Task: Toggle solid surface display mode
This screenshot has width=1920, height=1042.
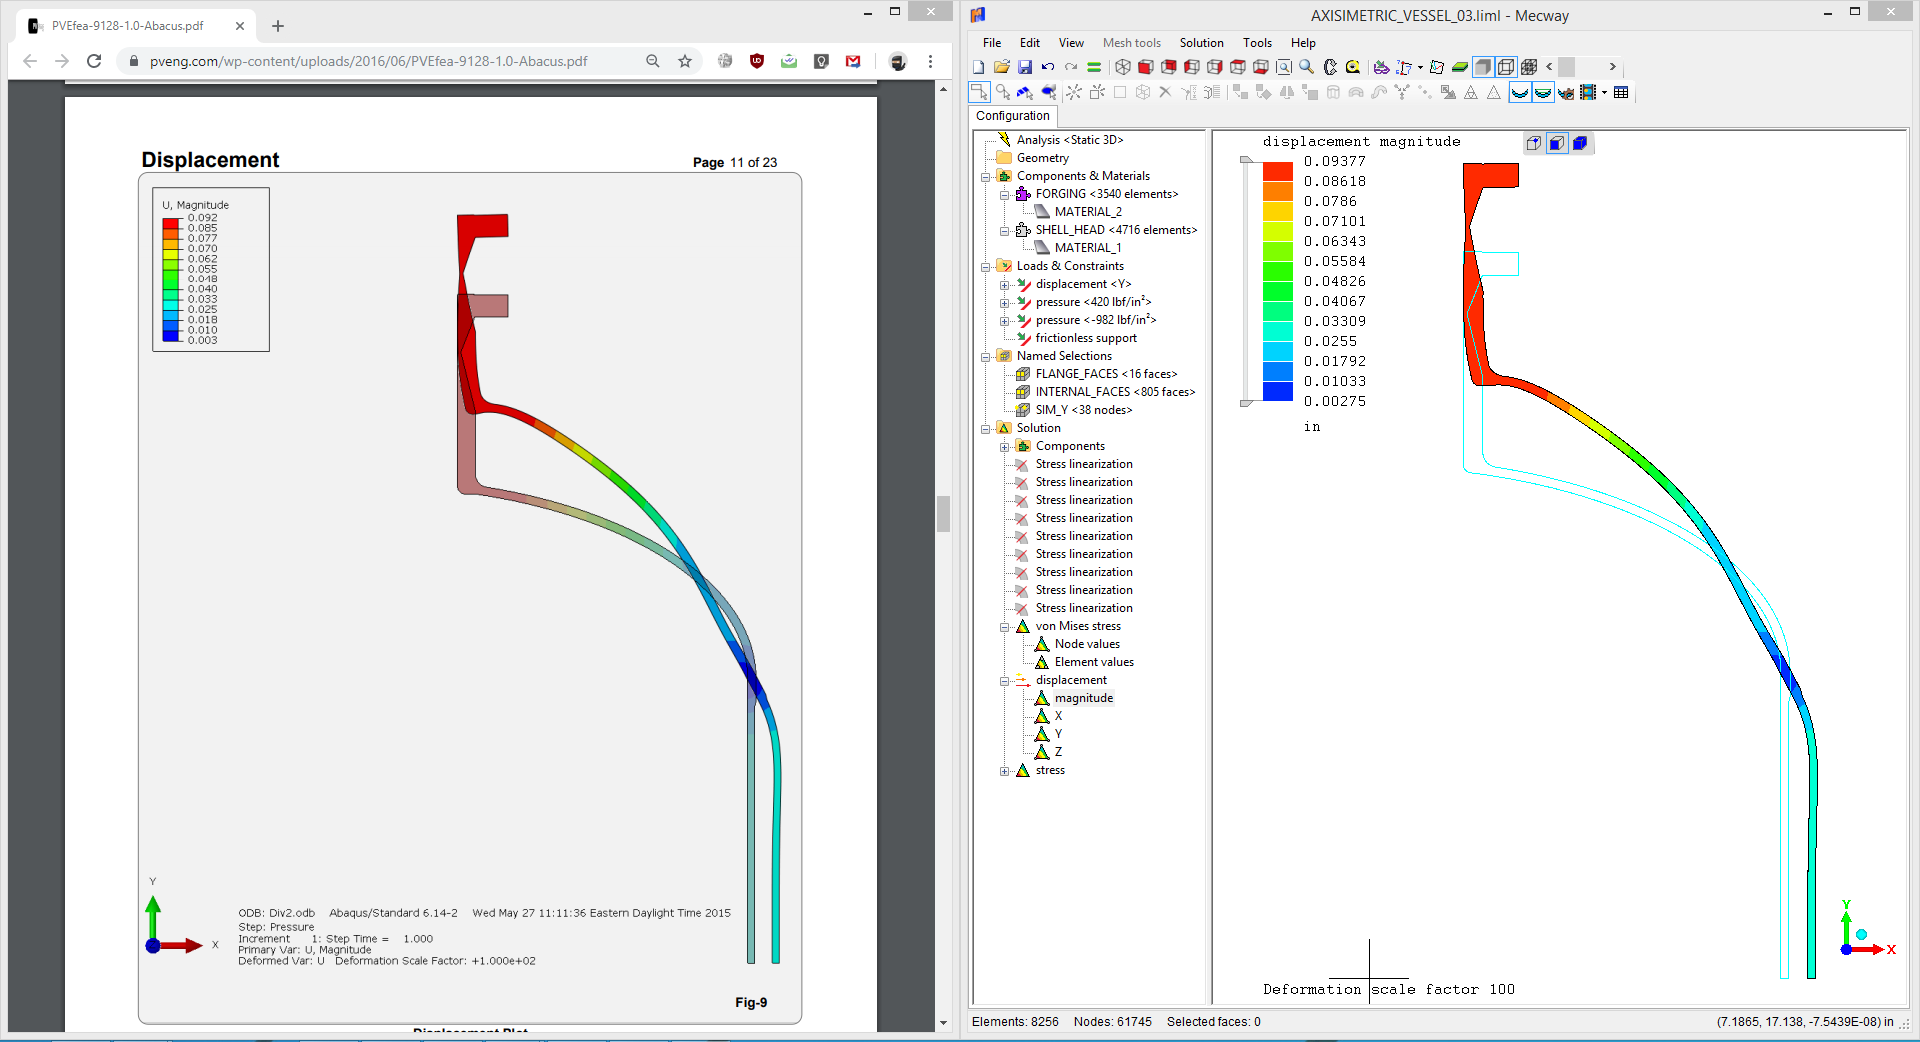Action: (x=1483, y=67)
